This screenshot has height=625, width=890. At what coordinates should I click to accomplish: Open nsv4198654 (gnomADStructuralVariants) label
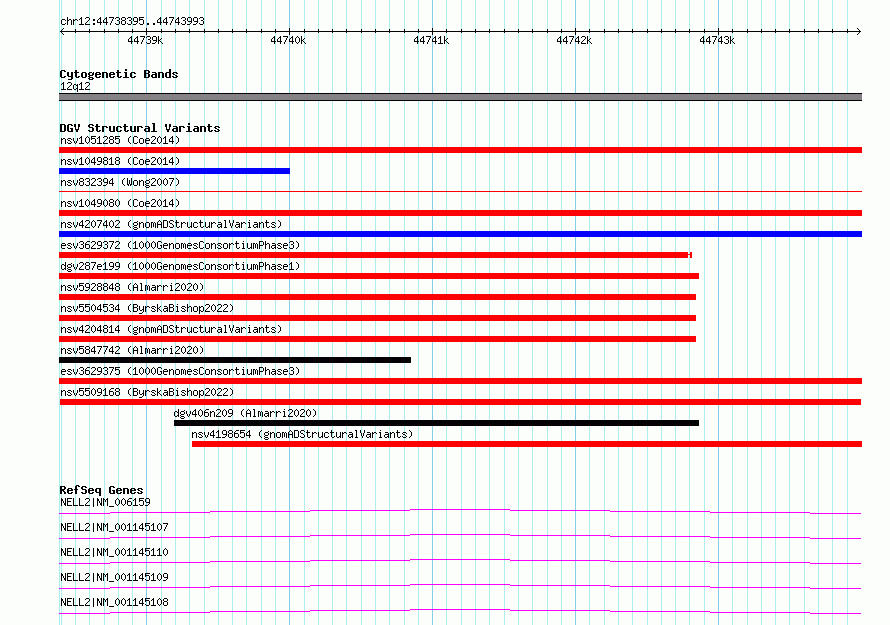[x=302, y=434]
